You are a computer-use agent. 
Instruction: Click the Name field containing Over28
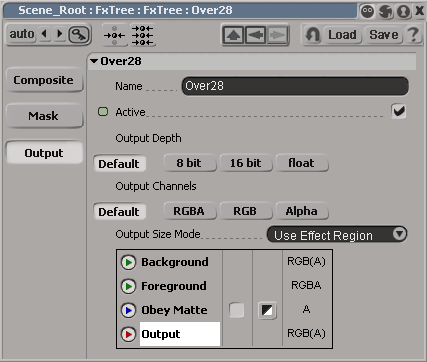click(295, 86)
